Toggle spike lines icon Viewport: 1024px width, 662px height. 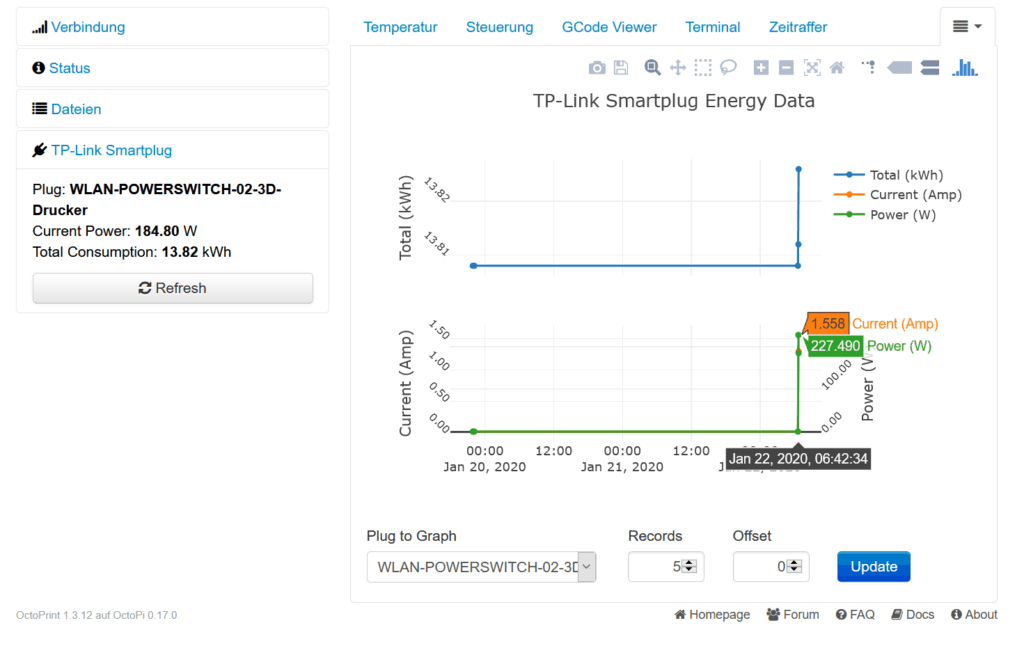[869, 68]
